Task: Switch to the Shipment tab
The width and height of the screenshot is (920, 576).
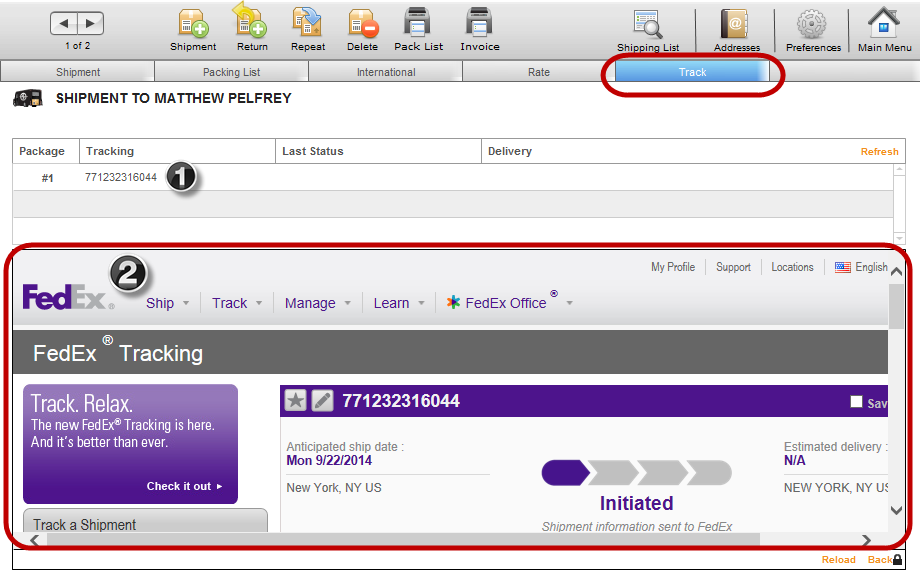Action: tap(77, 72)
